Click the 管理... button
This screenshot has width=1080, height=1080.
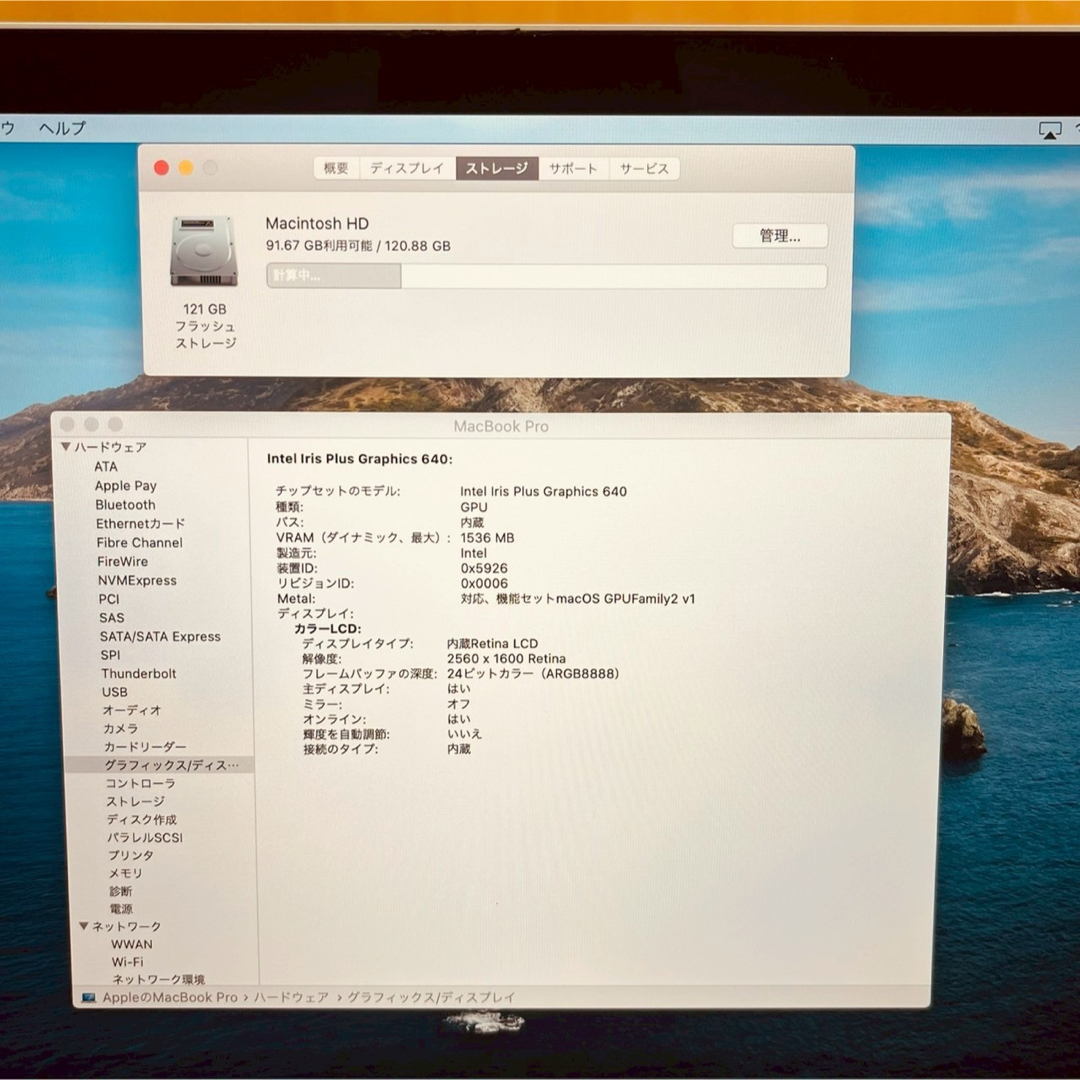pos(780,236)
